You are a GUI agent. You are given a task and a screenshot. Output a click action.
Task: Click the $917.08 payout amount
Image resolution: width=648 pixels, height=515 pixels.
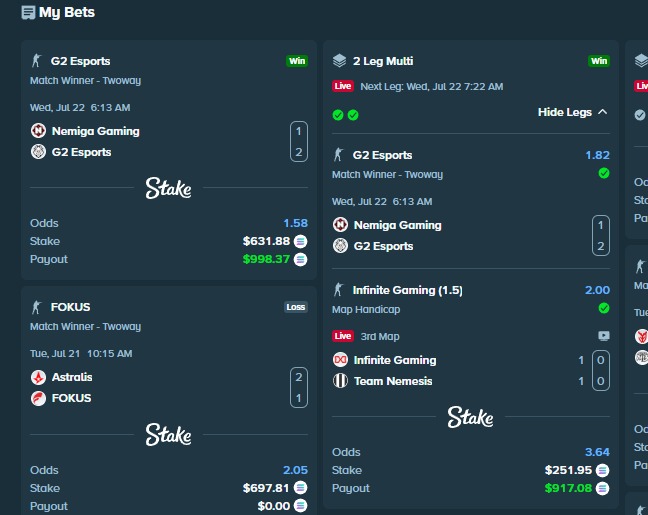pyautogui.click(x=568, y=488)
